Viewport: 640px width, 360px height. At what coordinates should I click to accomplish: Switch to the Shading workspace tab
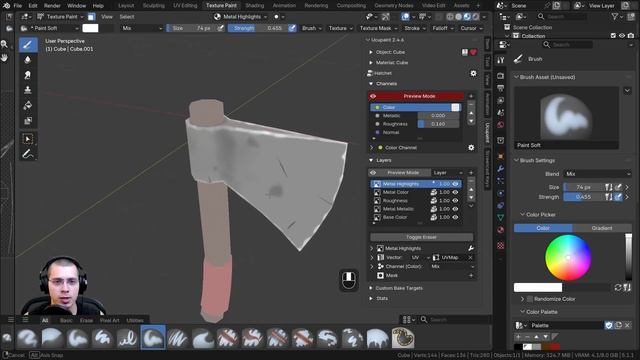tap(255, 6)
